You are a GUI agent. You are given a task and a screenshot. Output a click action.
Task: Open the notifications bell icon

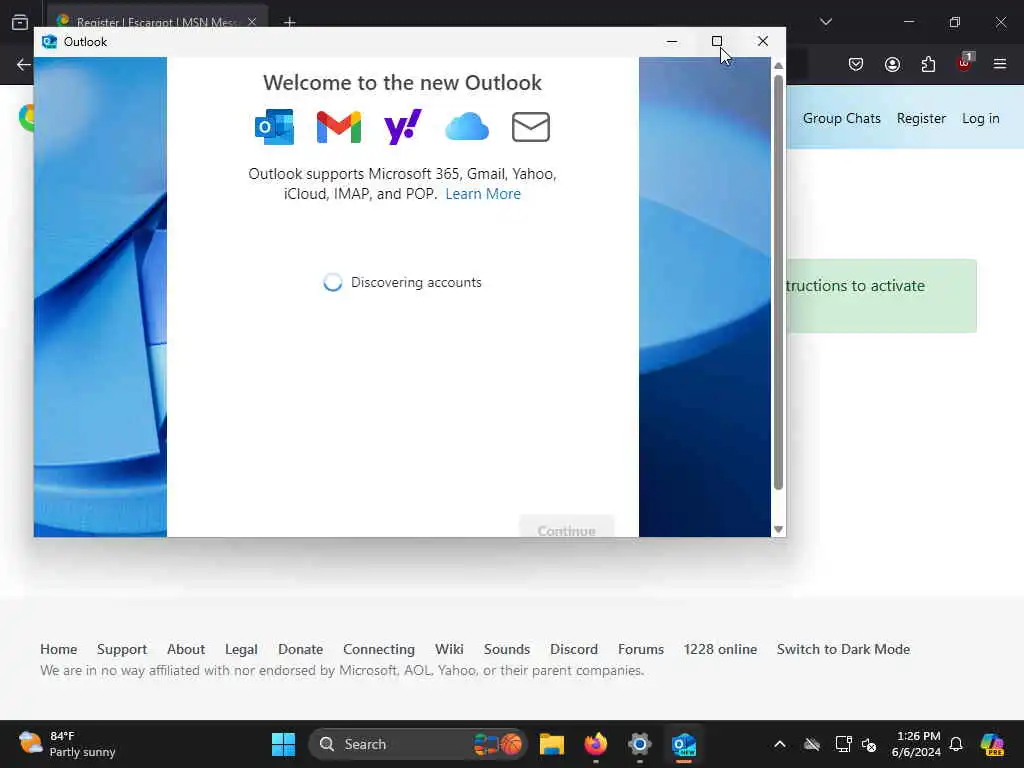[x=956, y=744]
